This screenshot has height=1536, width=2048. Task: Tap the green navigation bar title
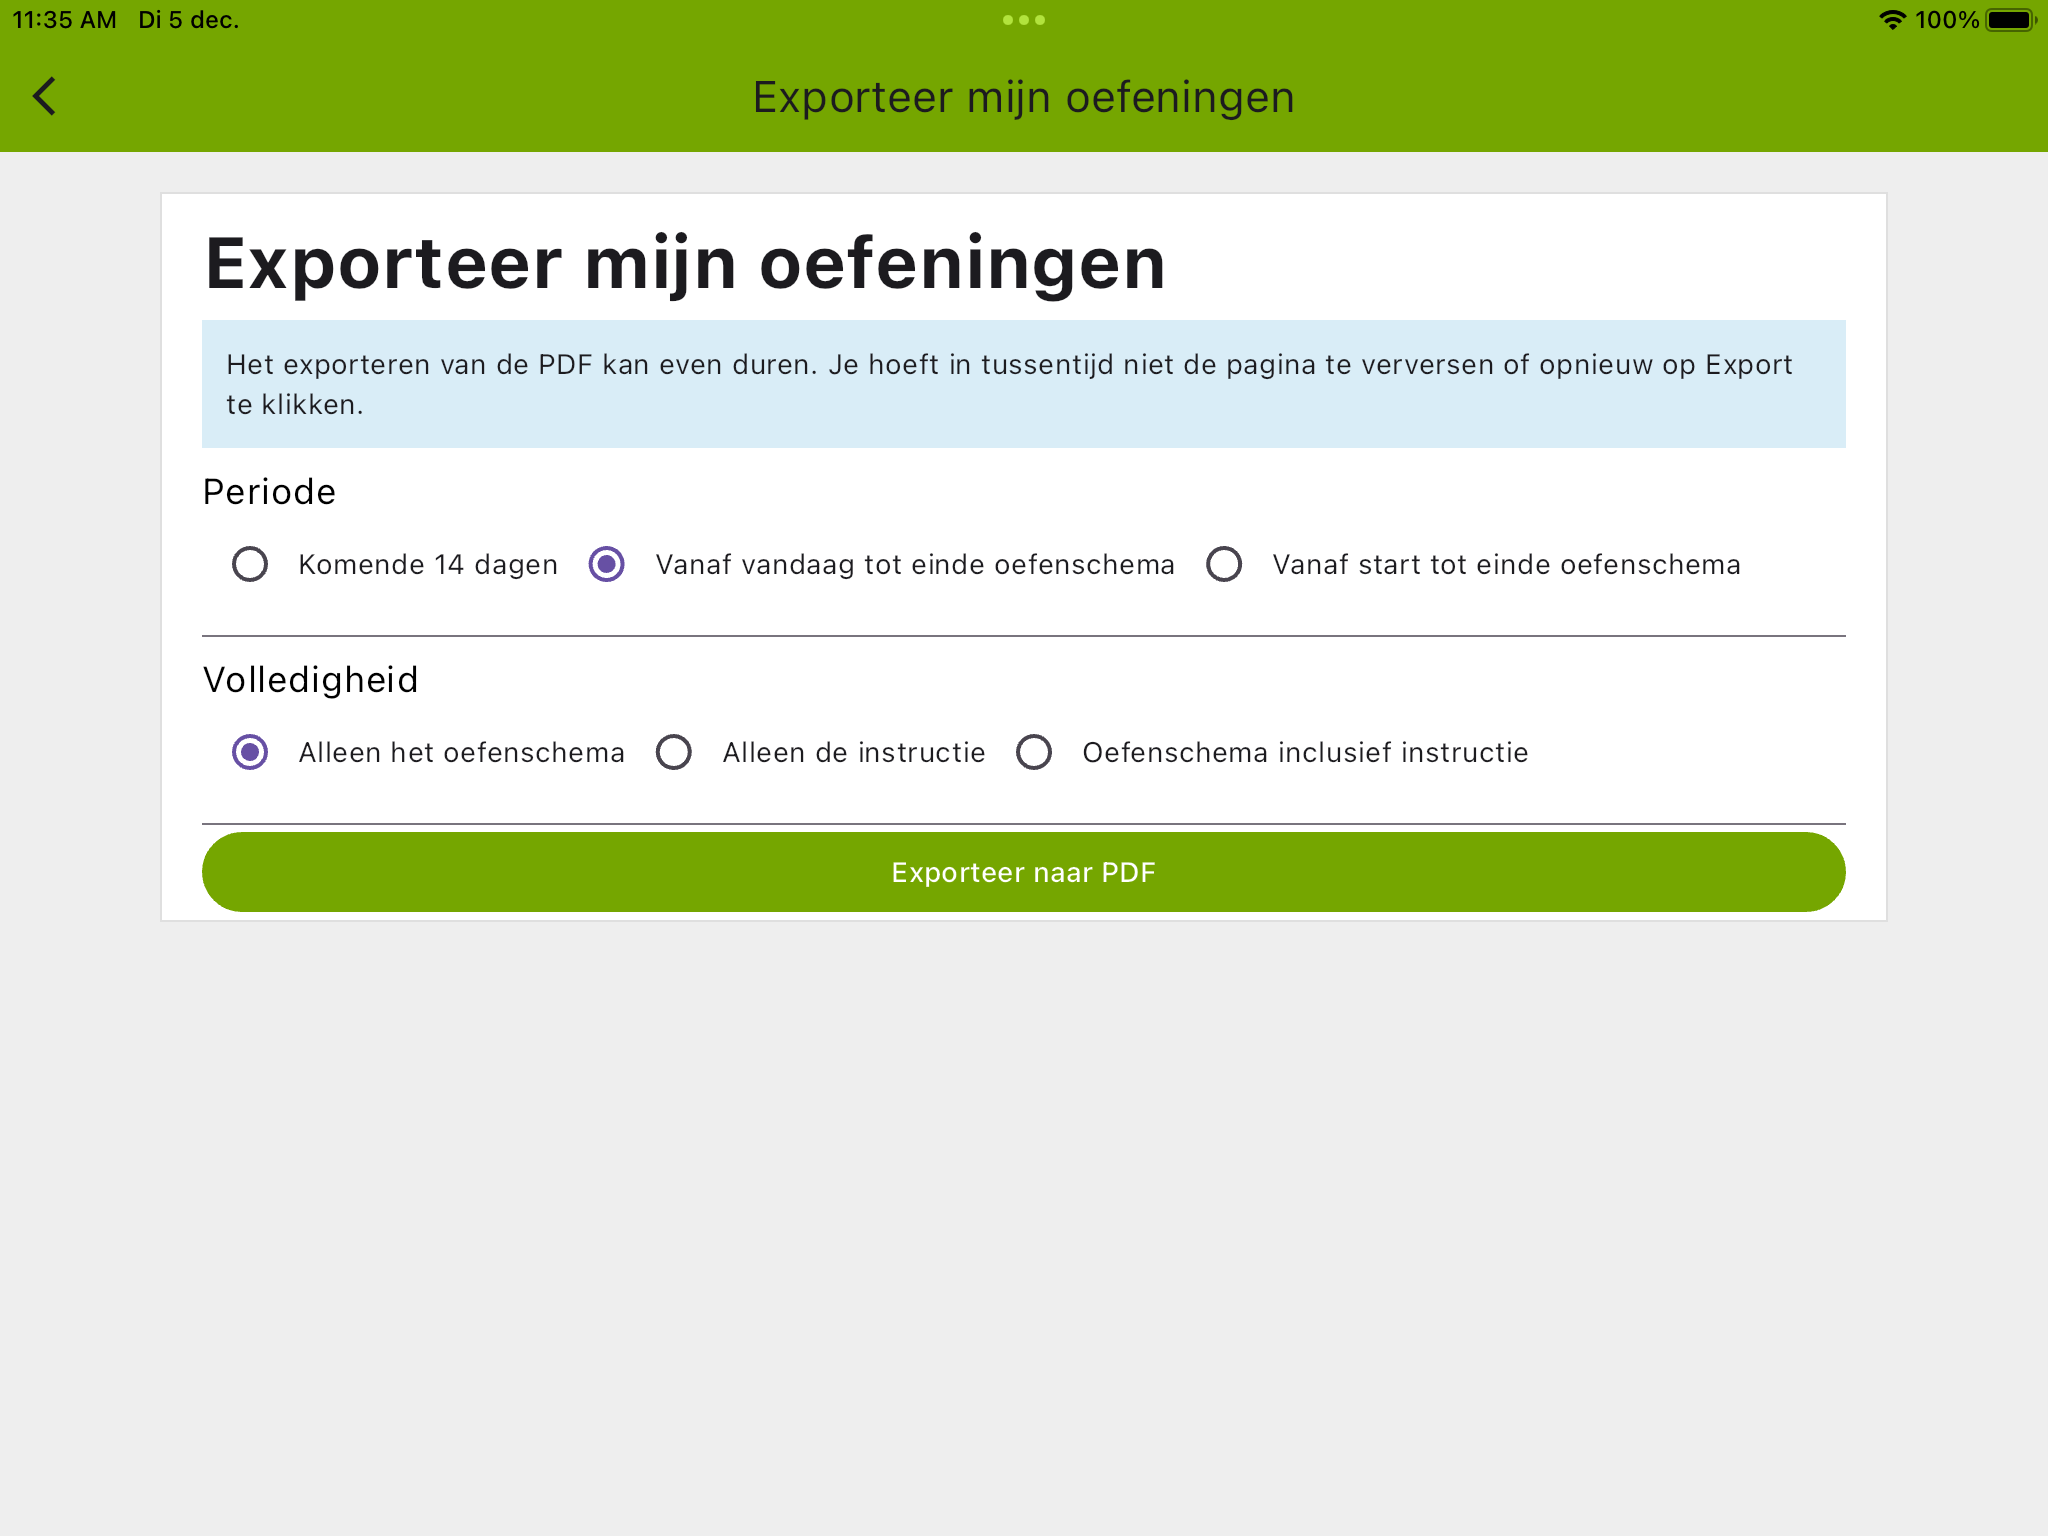(1023, 98)
